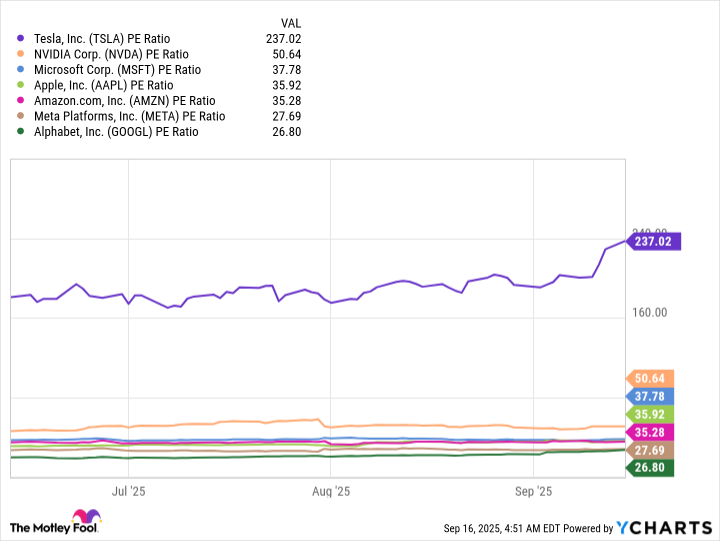Click the magenta 35.28 chart tag
720x541 pixels.
(650, 432)
